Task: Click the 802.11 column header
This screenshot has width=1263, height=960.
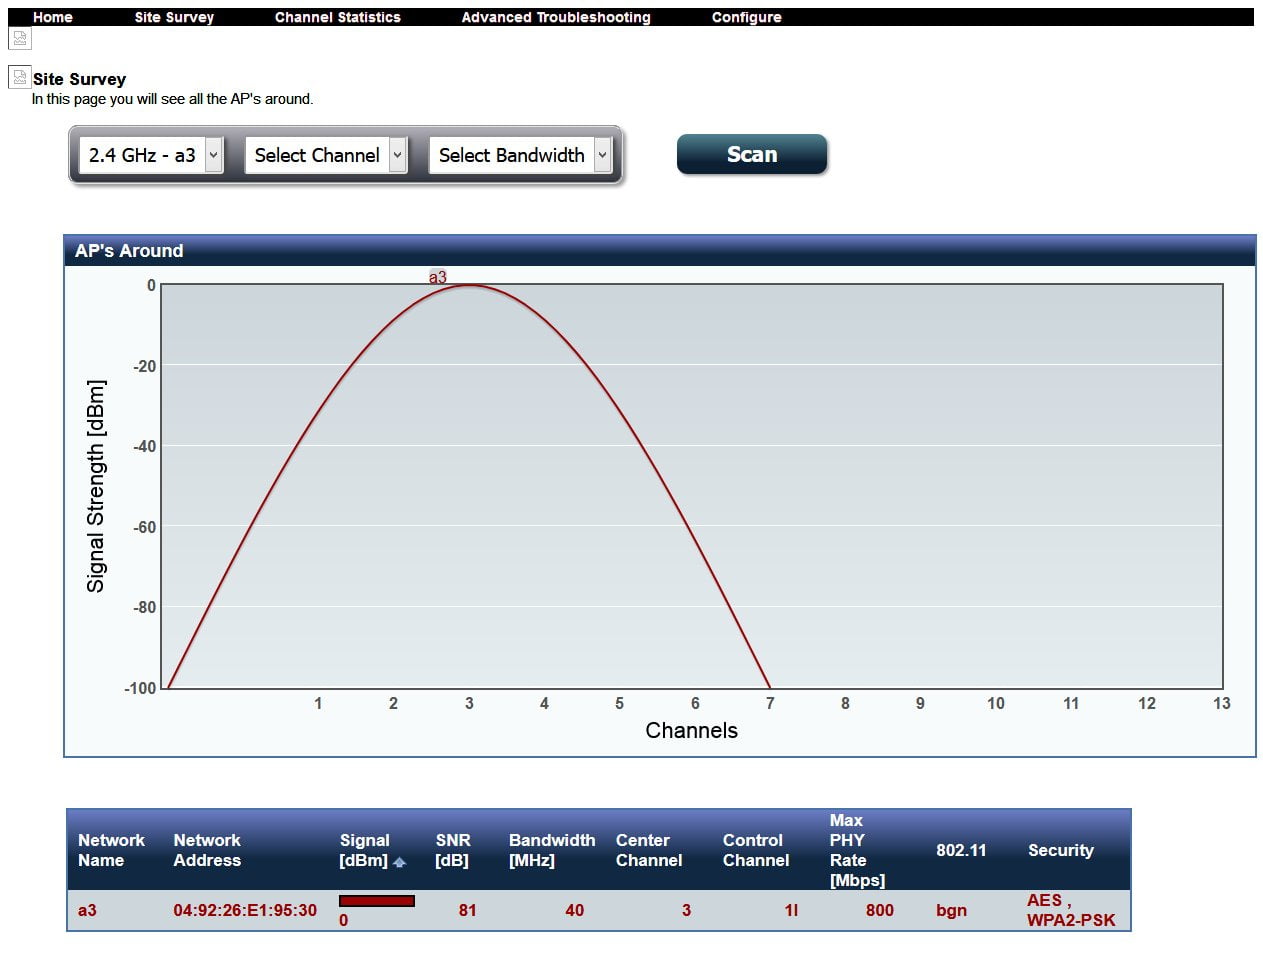Action: (961, 850)
